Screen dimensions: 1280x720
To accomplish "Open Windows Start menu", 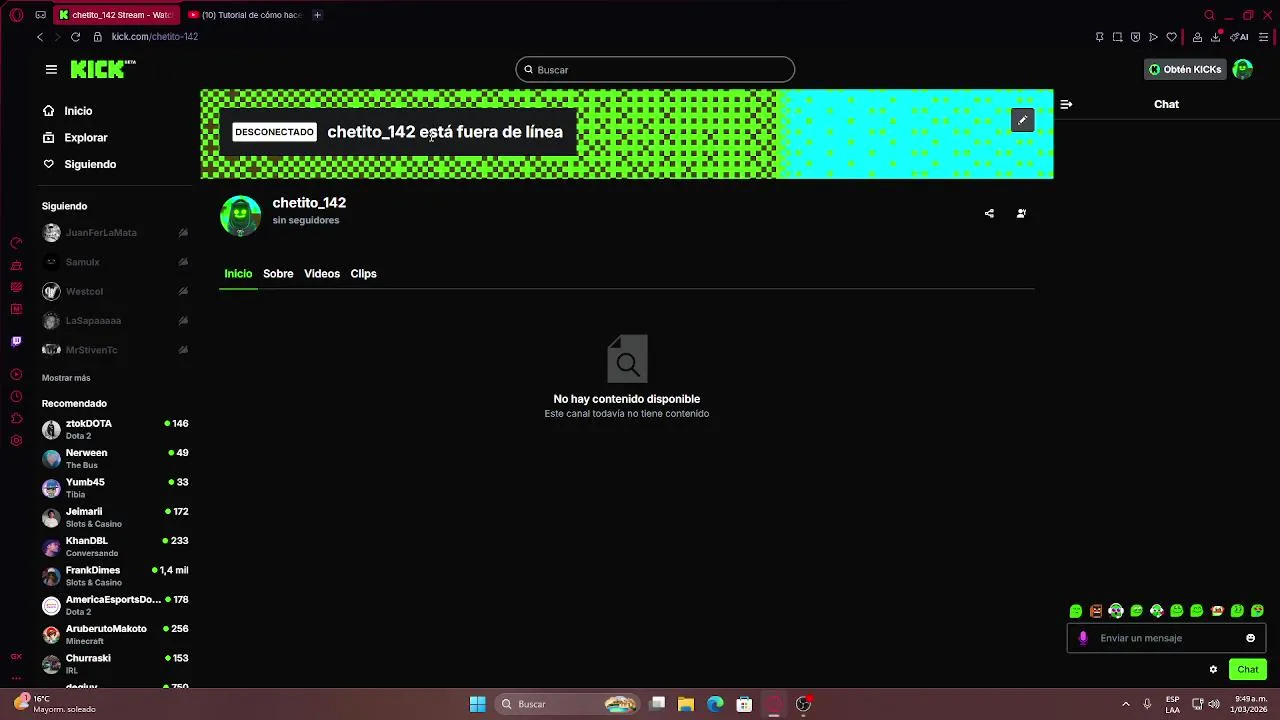I will (477, 704).
